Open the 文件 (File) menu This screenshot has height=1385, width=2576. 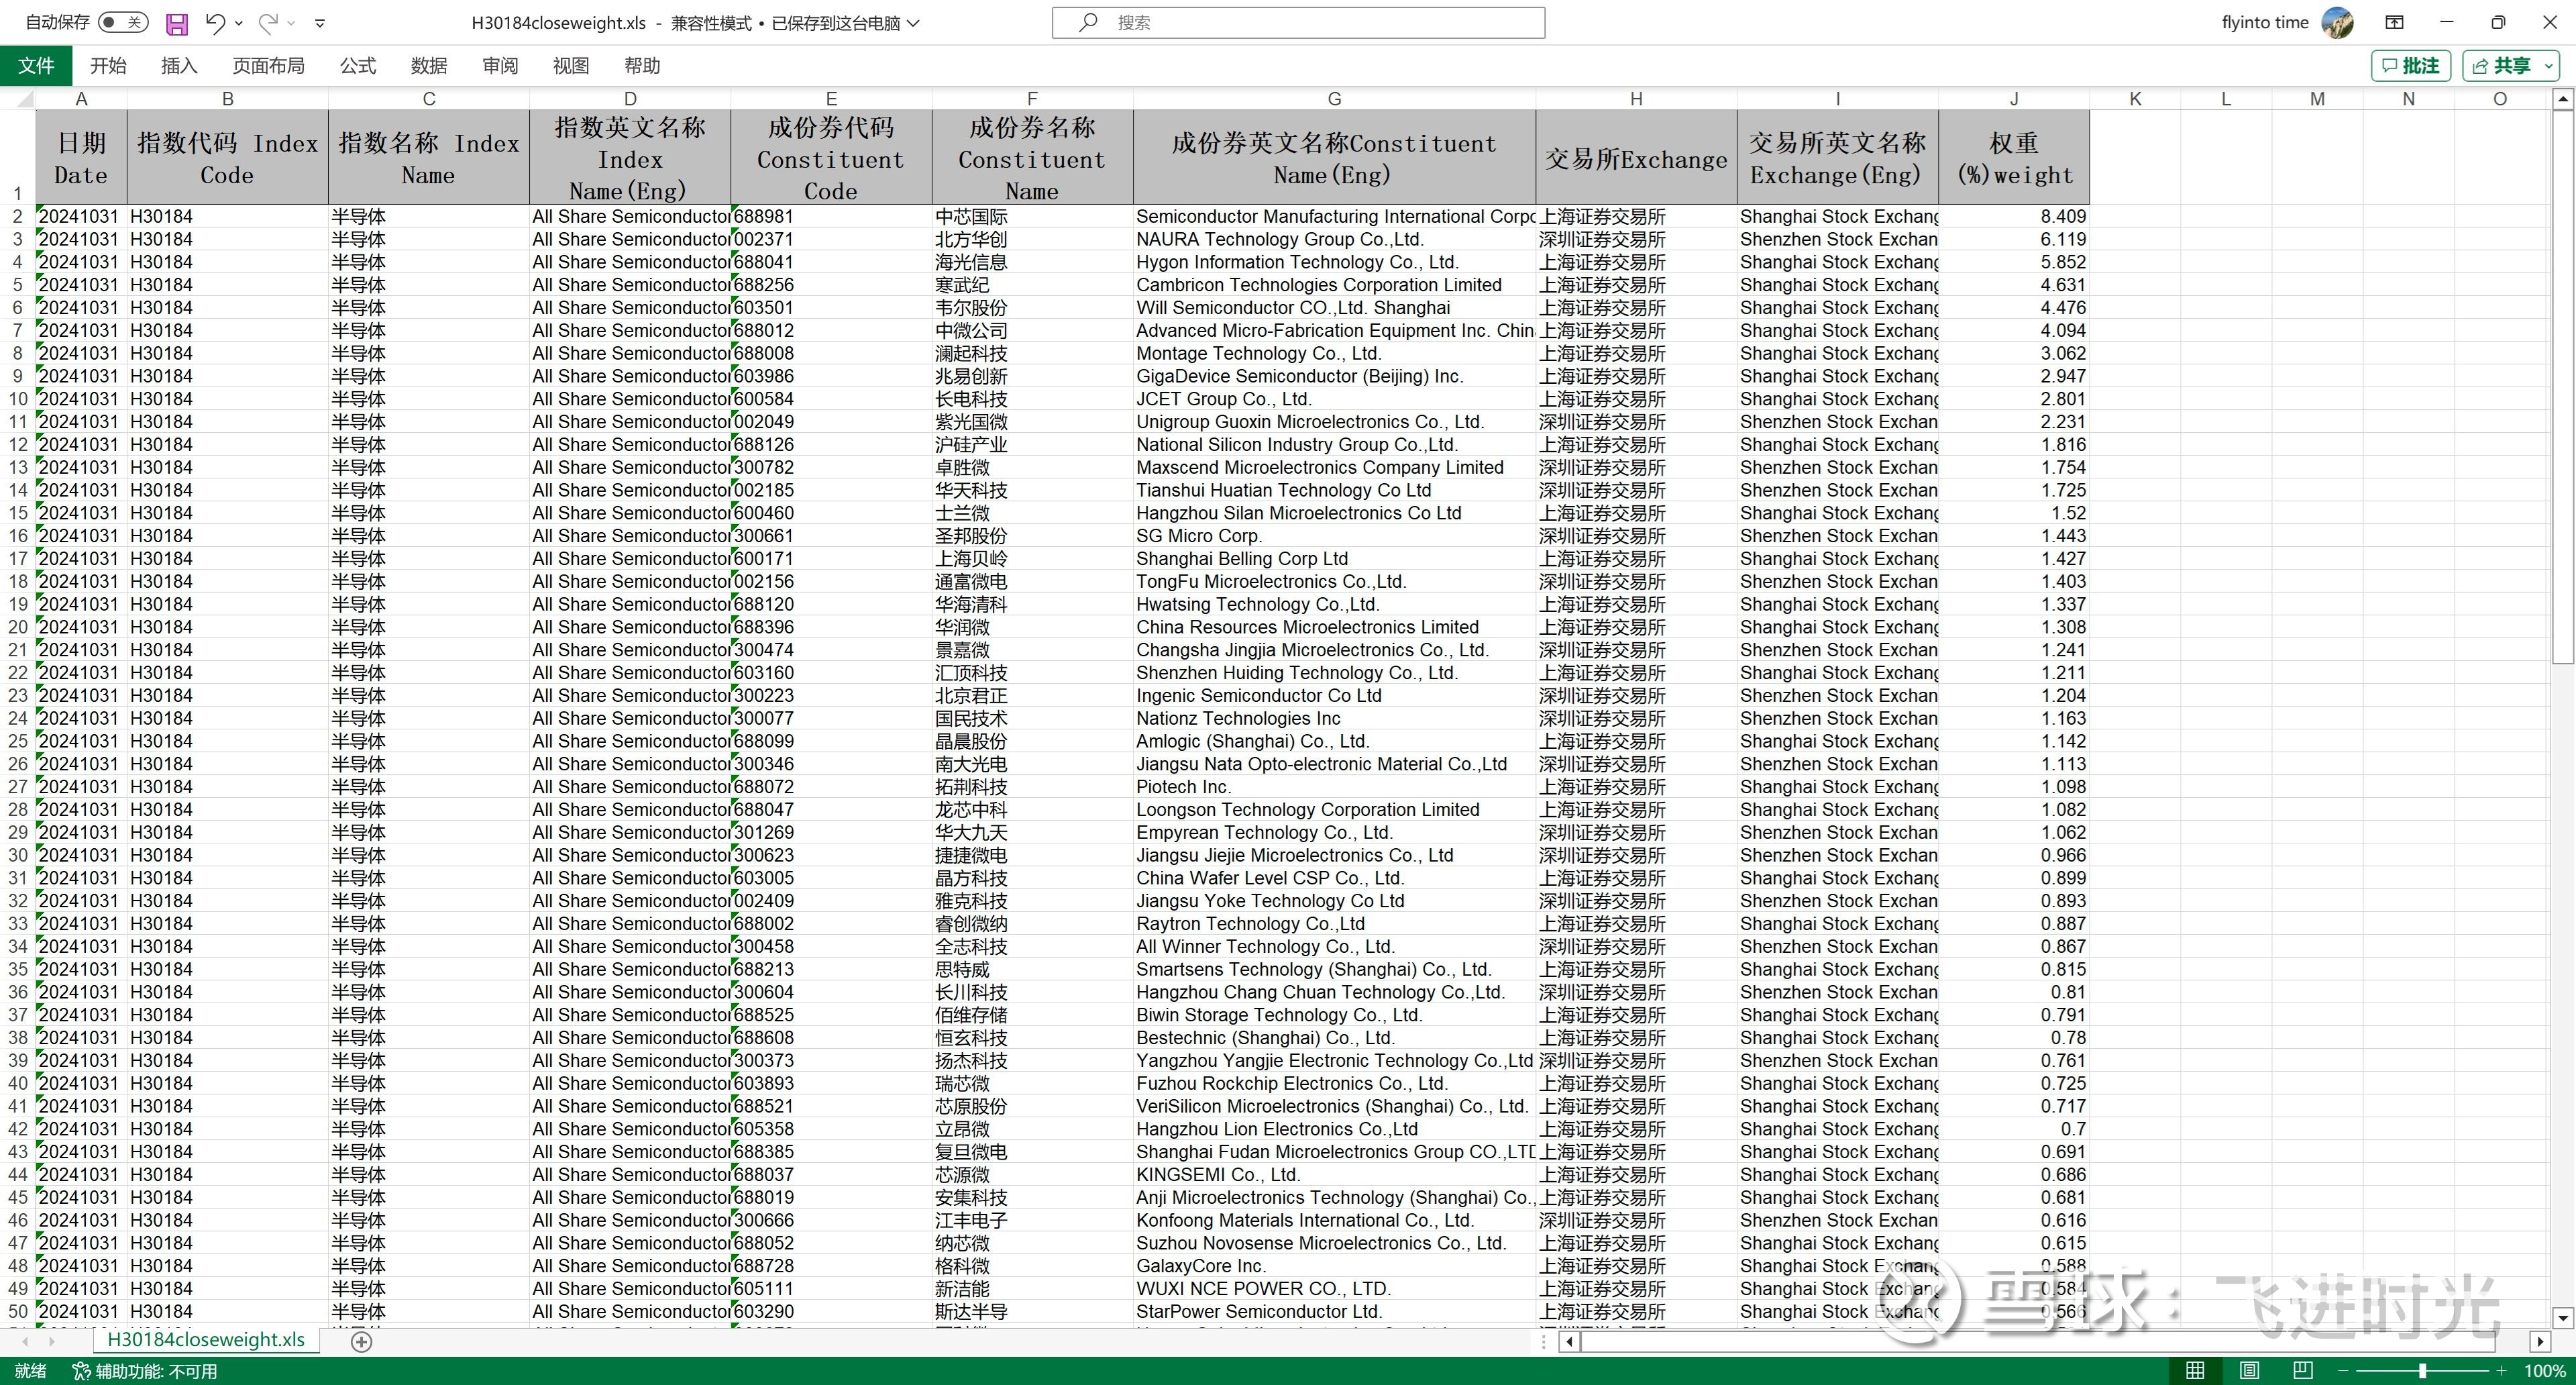36,66
